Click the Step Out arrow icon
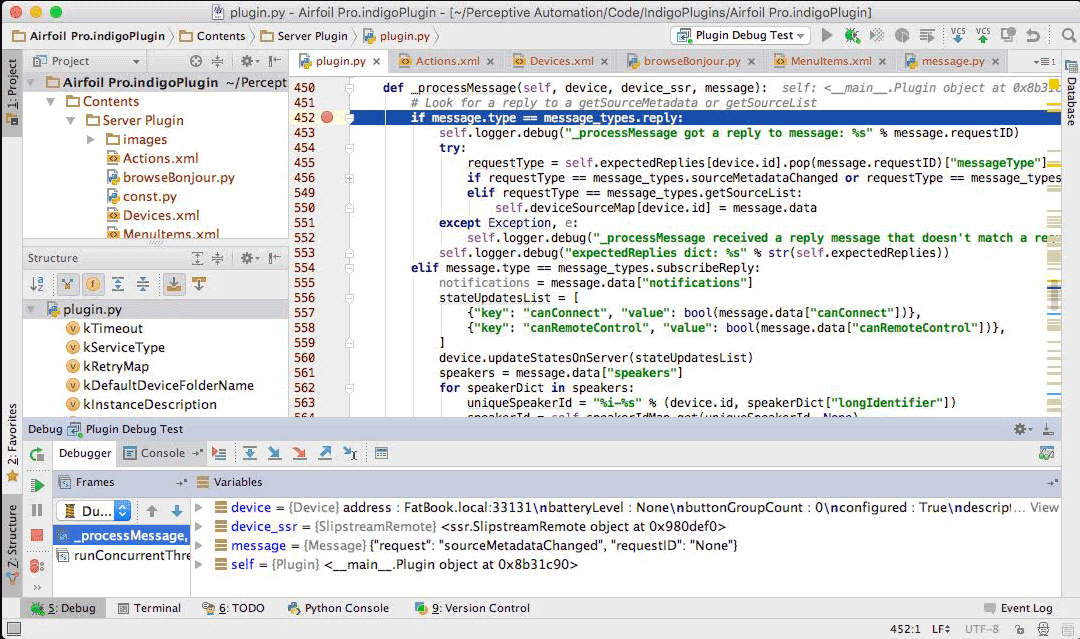The image size is (1080, 639). click(324, 453)
